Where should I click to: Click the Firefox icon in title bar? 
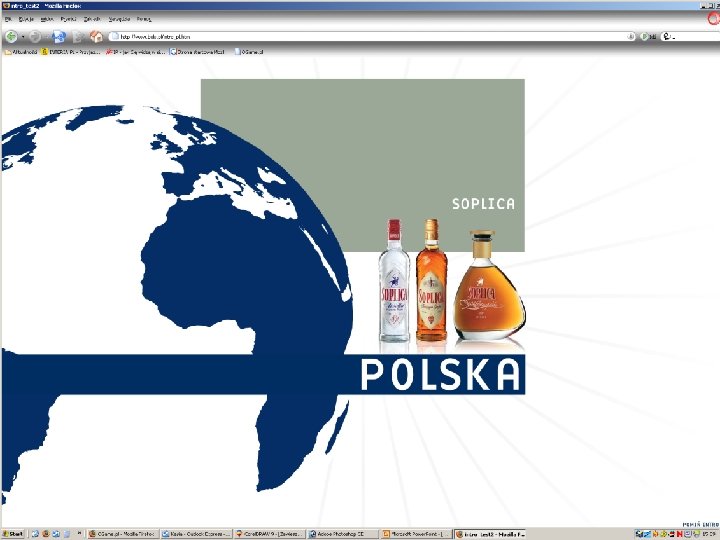pyautogui.click(x=6, y=6)
